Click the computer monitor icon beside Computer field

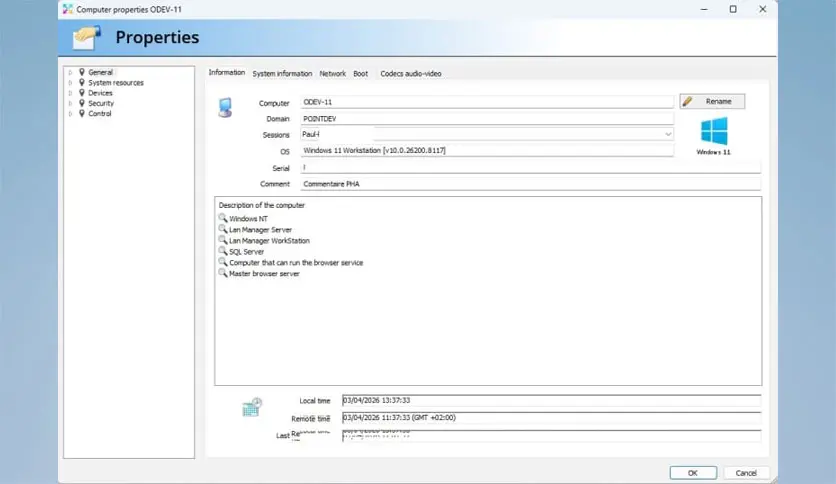(x=226, y=108)
